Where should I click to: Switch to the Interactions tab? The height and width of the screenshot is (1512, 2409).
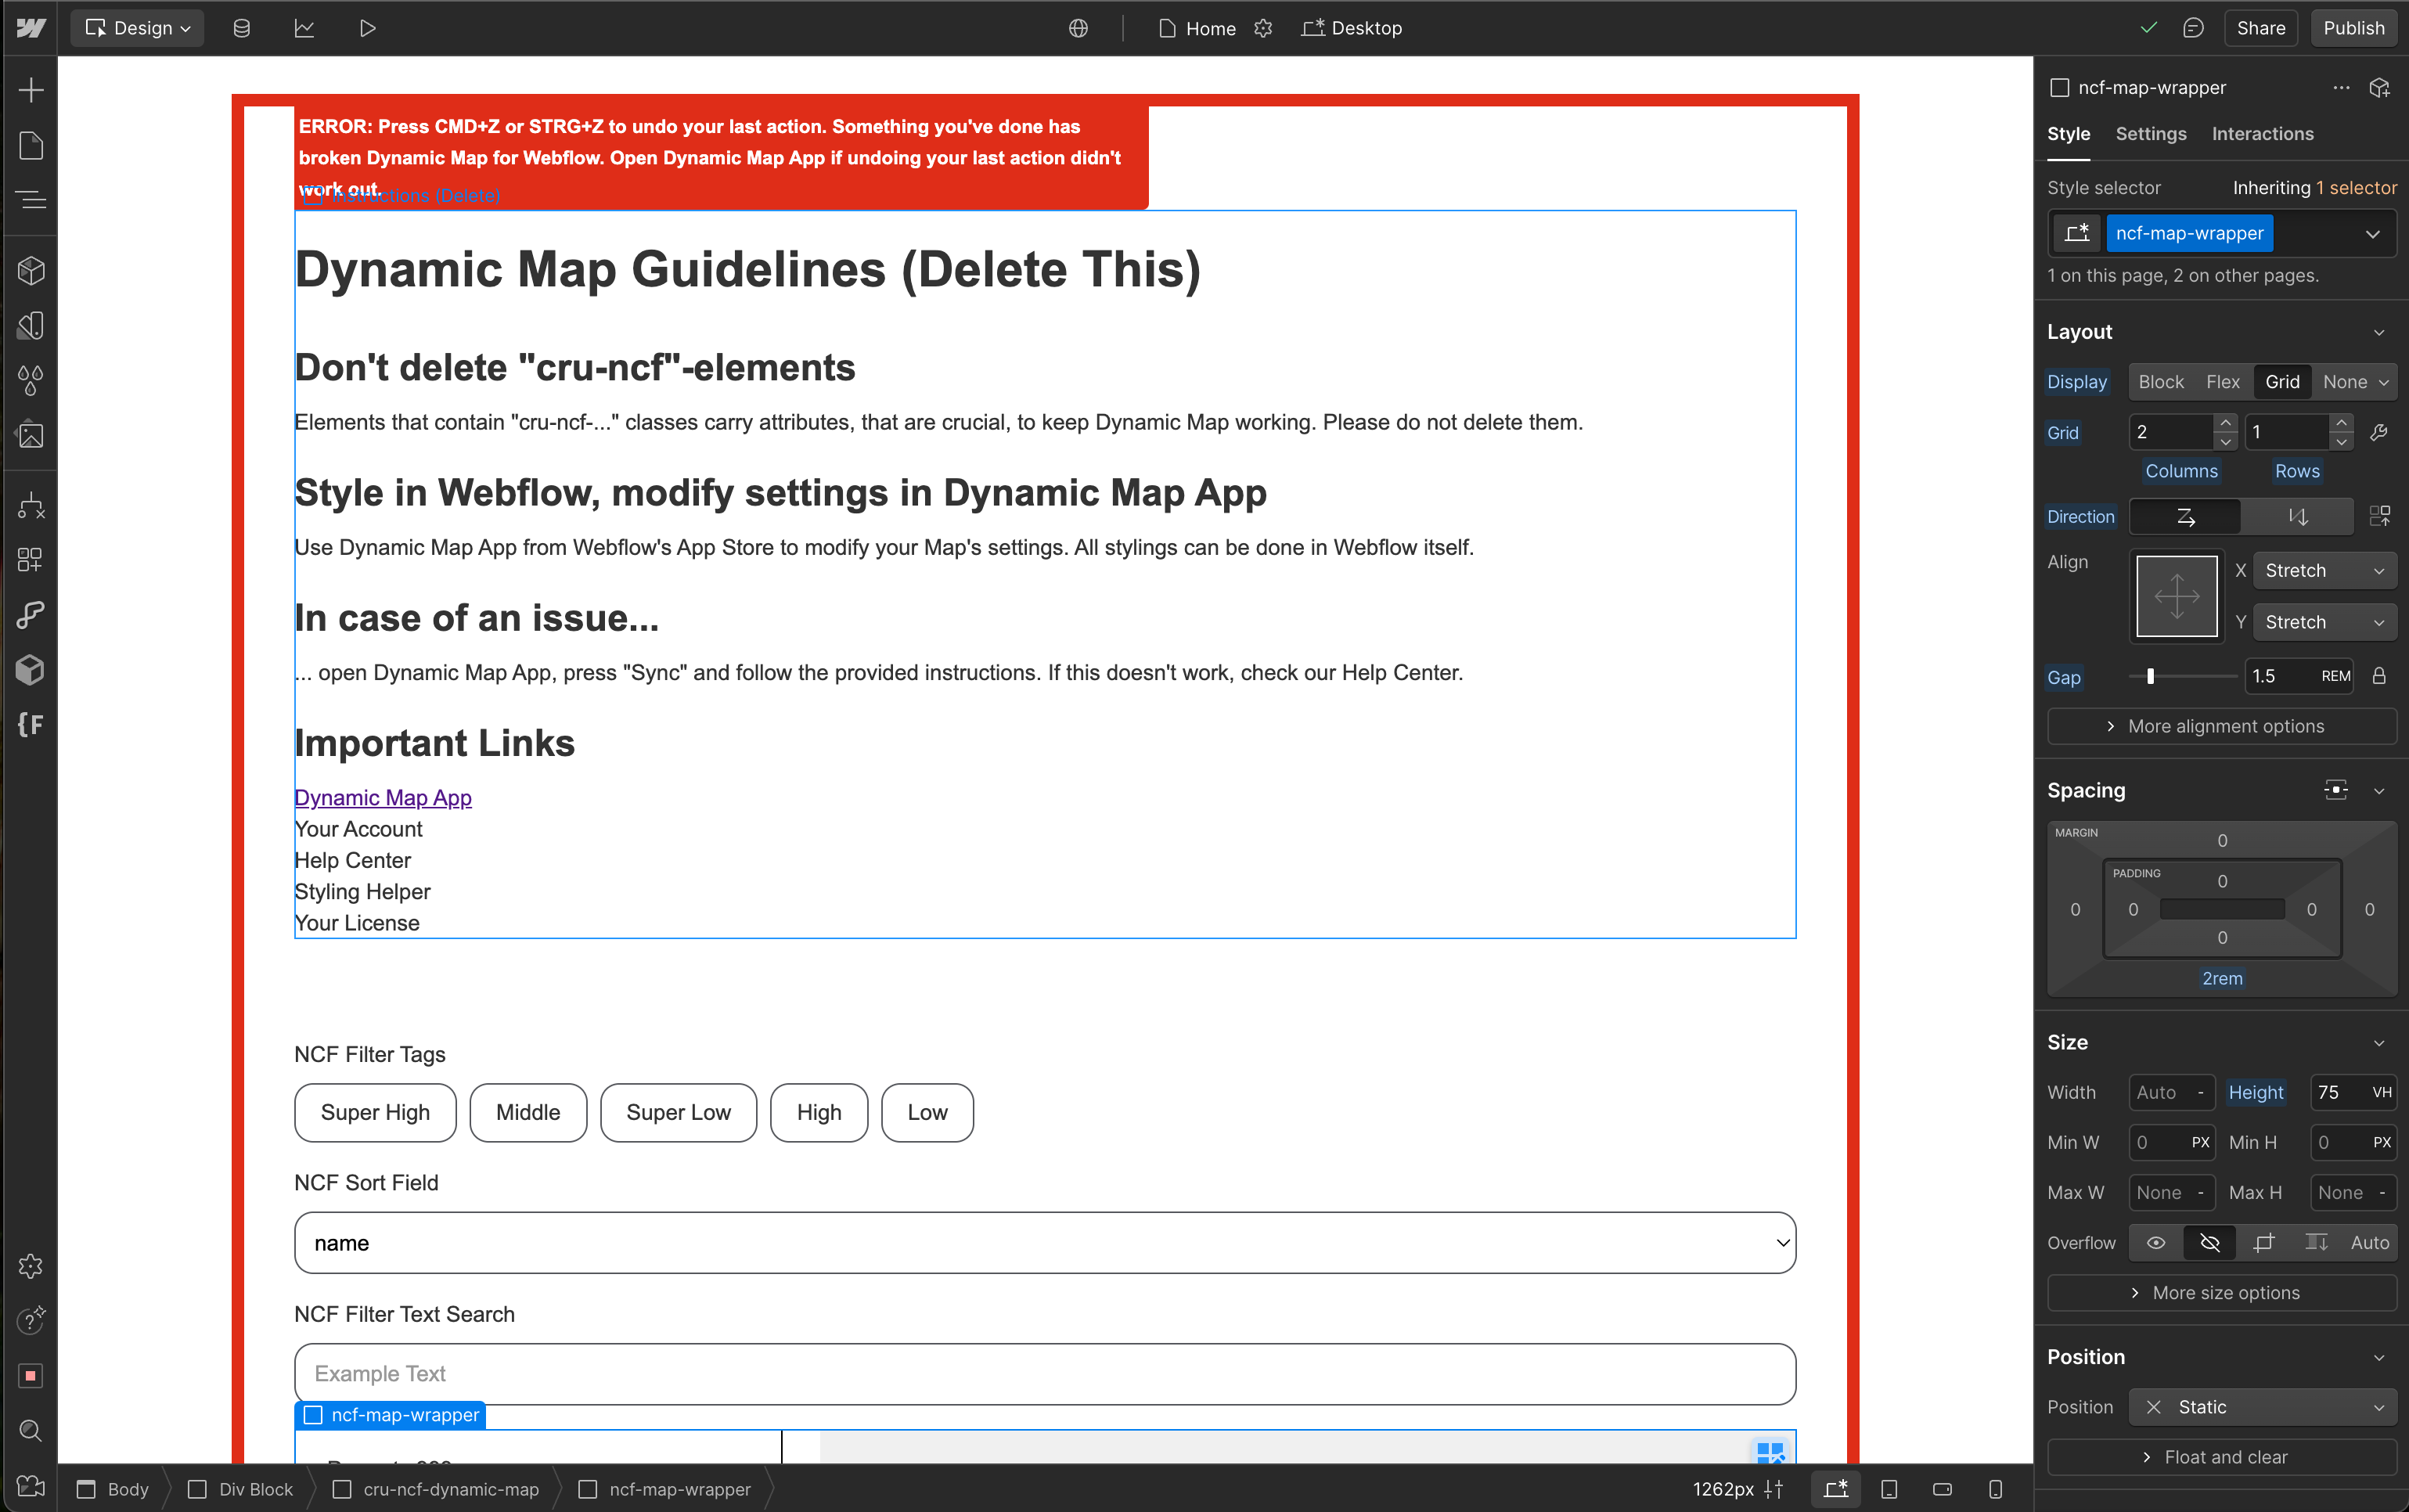point(2263,134)
